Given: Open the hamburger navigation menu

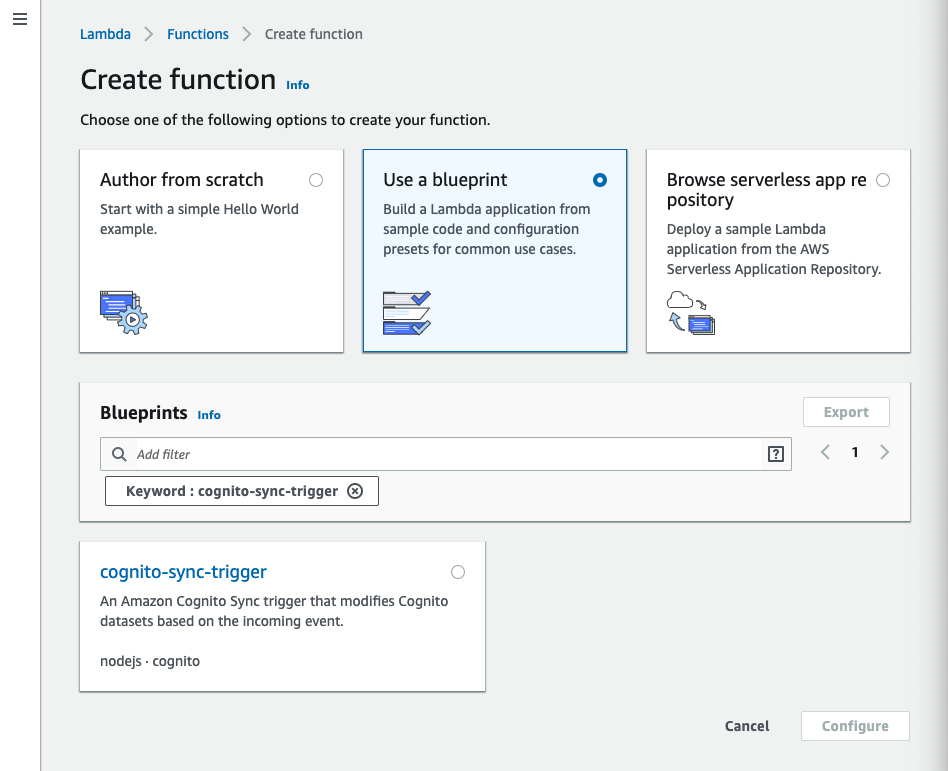Looking at the screenshot, I should 20,19.
